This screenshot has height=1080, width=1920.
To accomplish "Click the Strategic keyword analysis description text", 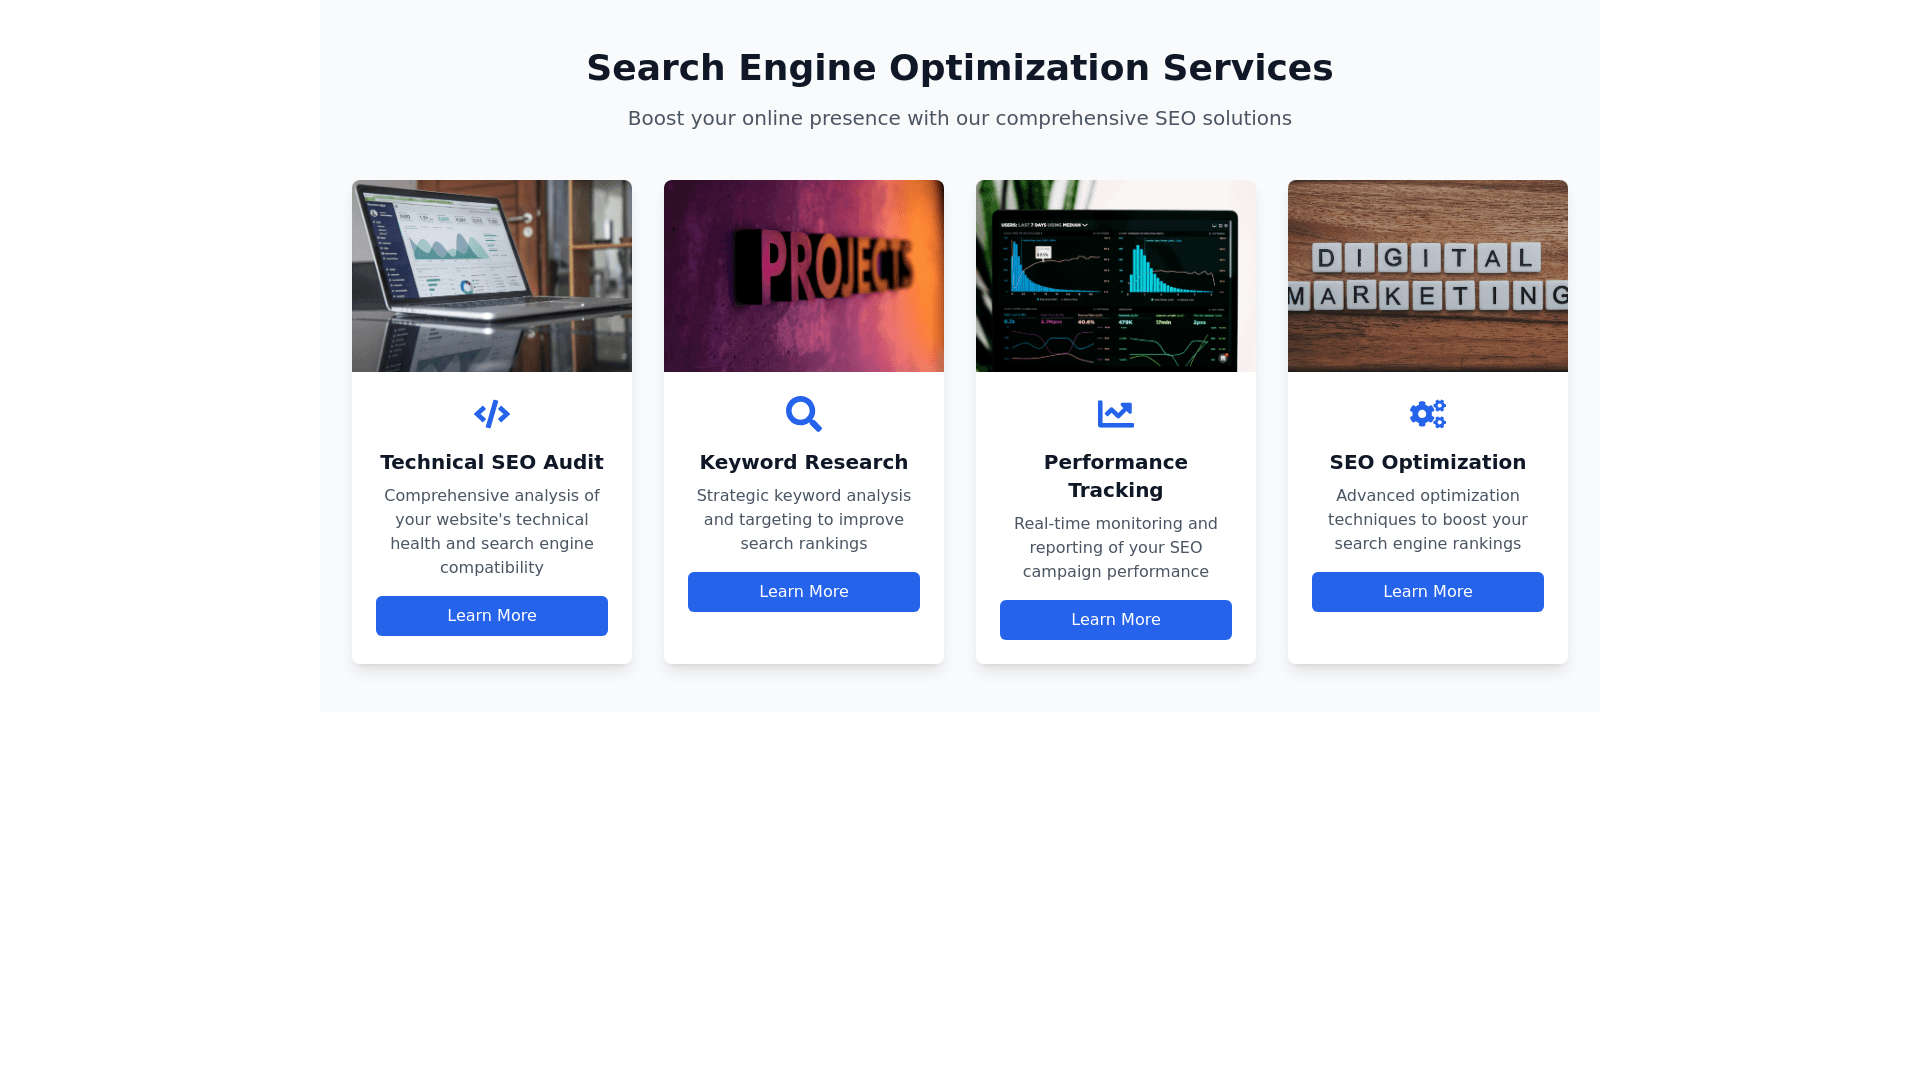I will coord(804,520).
